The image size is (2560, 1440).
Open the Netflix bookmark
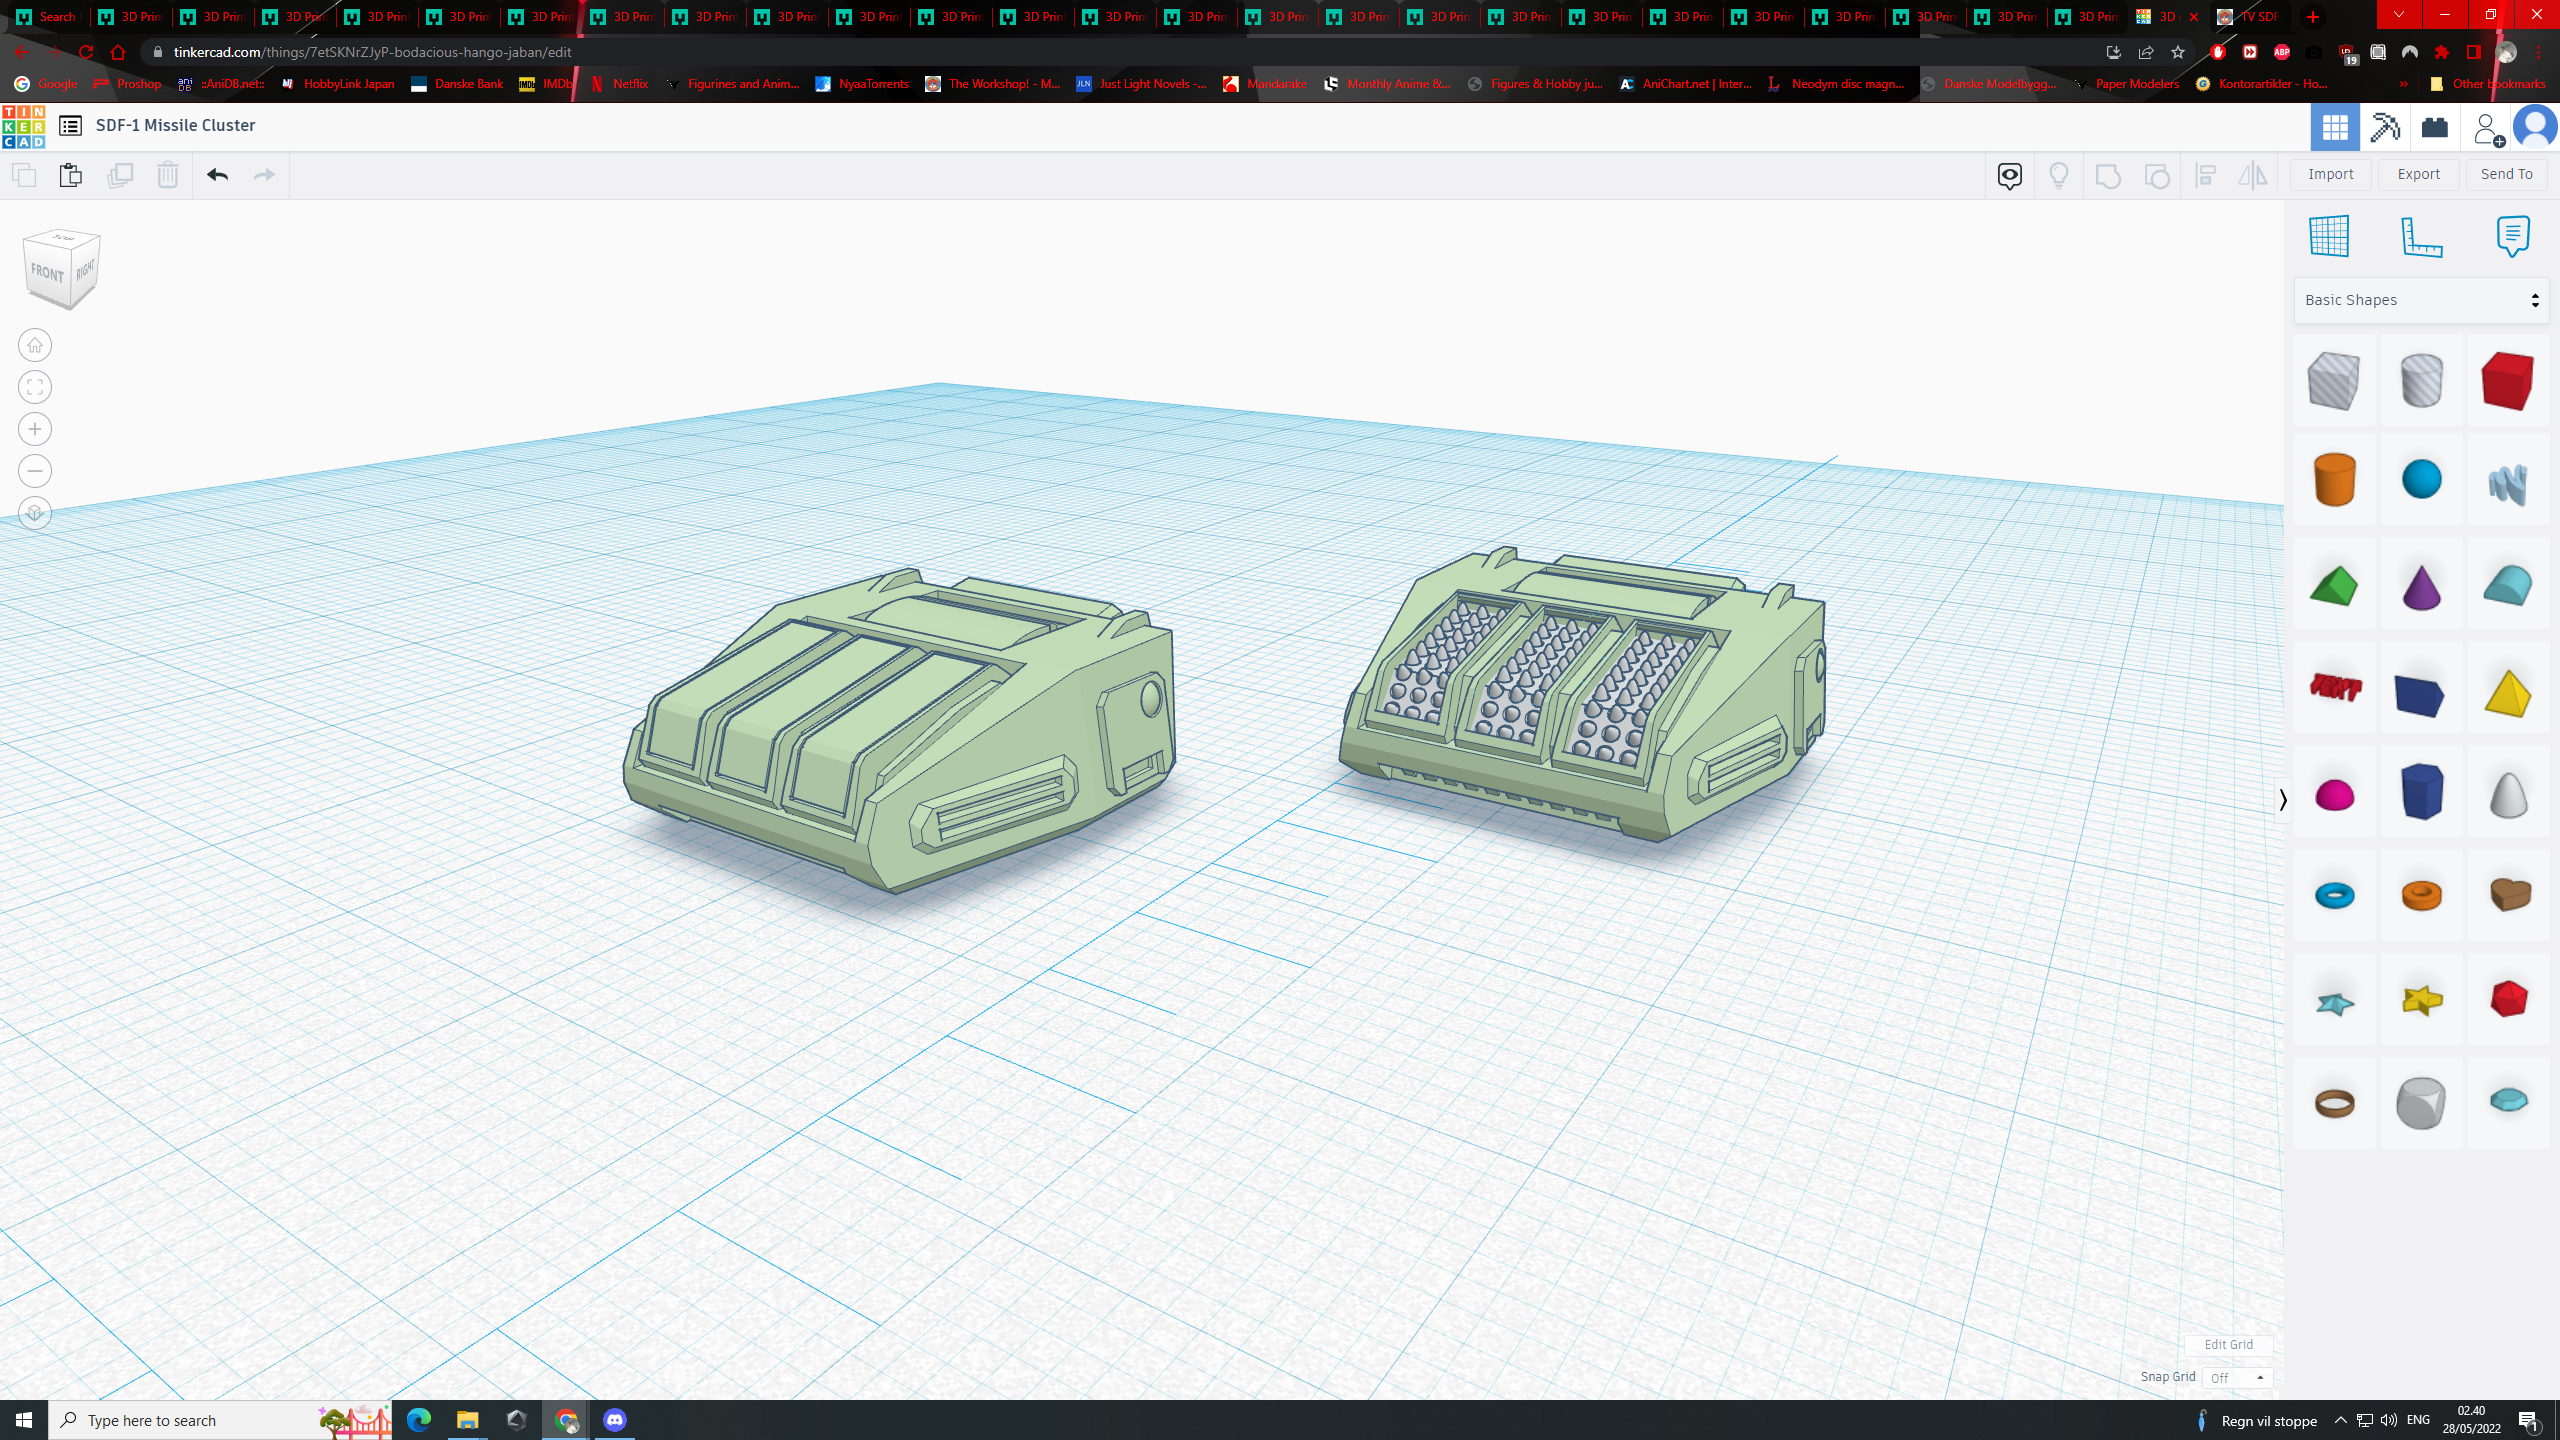pos(619,84)
